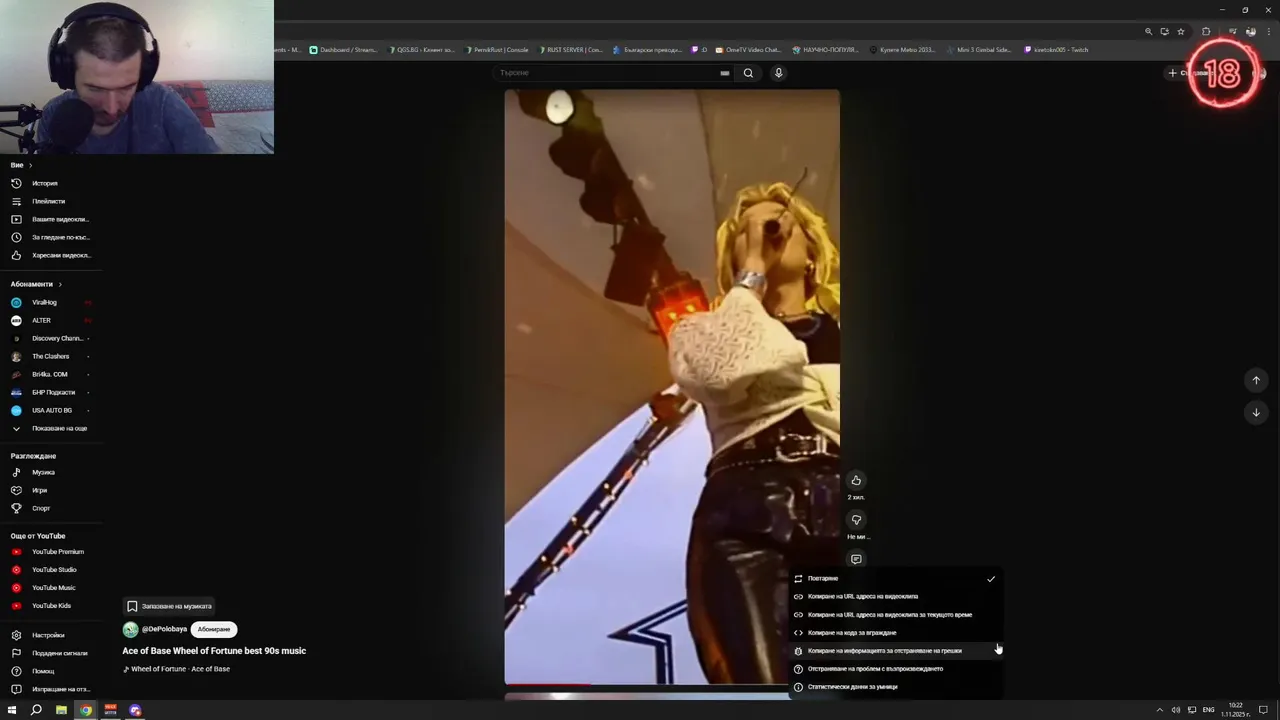Open the kiselokn005 - Twitch bookmark
This screenshot has height=720, width=1280.
coord(1056,49)
